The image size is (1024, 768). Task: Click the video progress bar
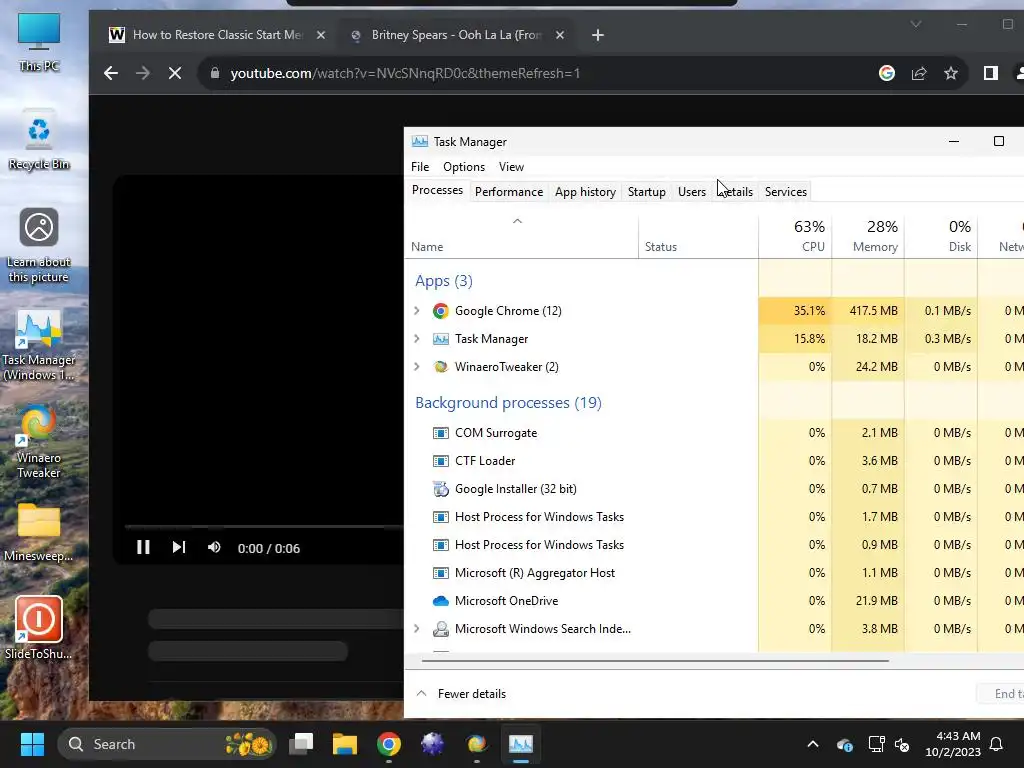coord(264,526)
